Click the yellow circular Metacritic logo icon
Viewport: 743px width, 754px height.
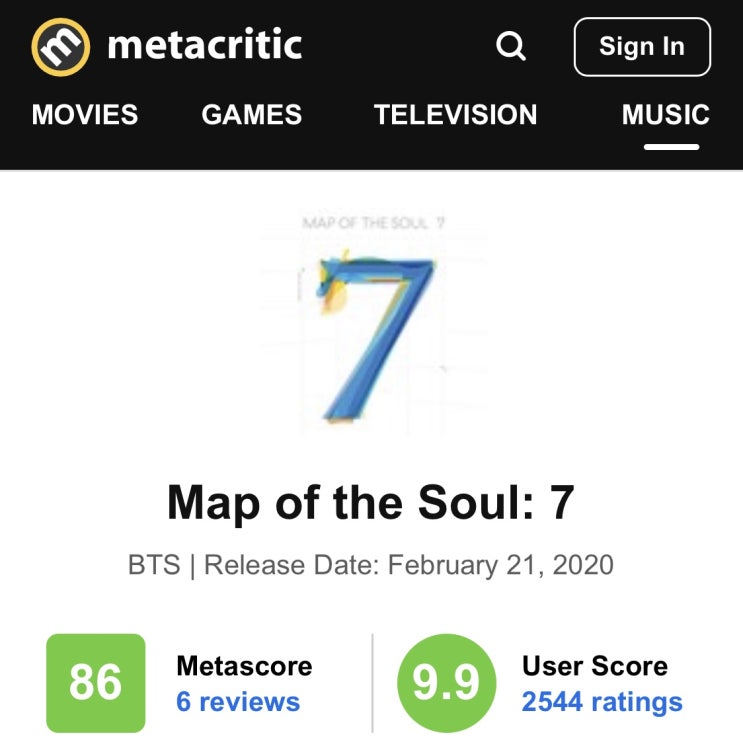(x=61, y=47)
